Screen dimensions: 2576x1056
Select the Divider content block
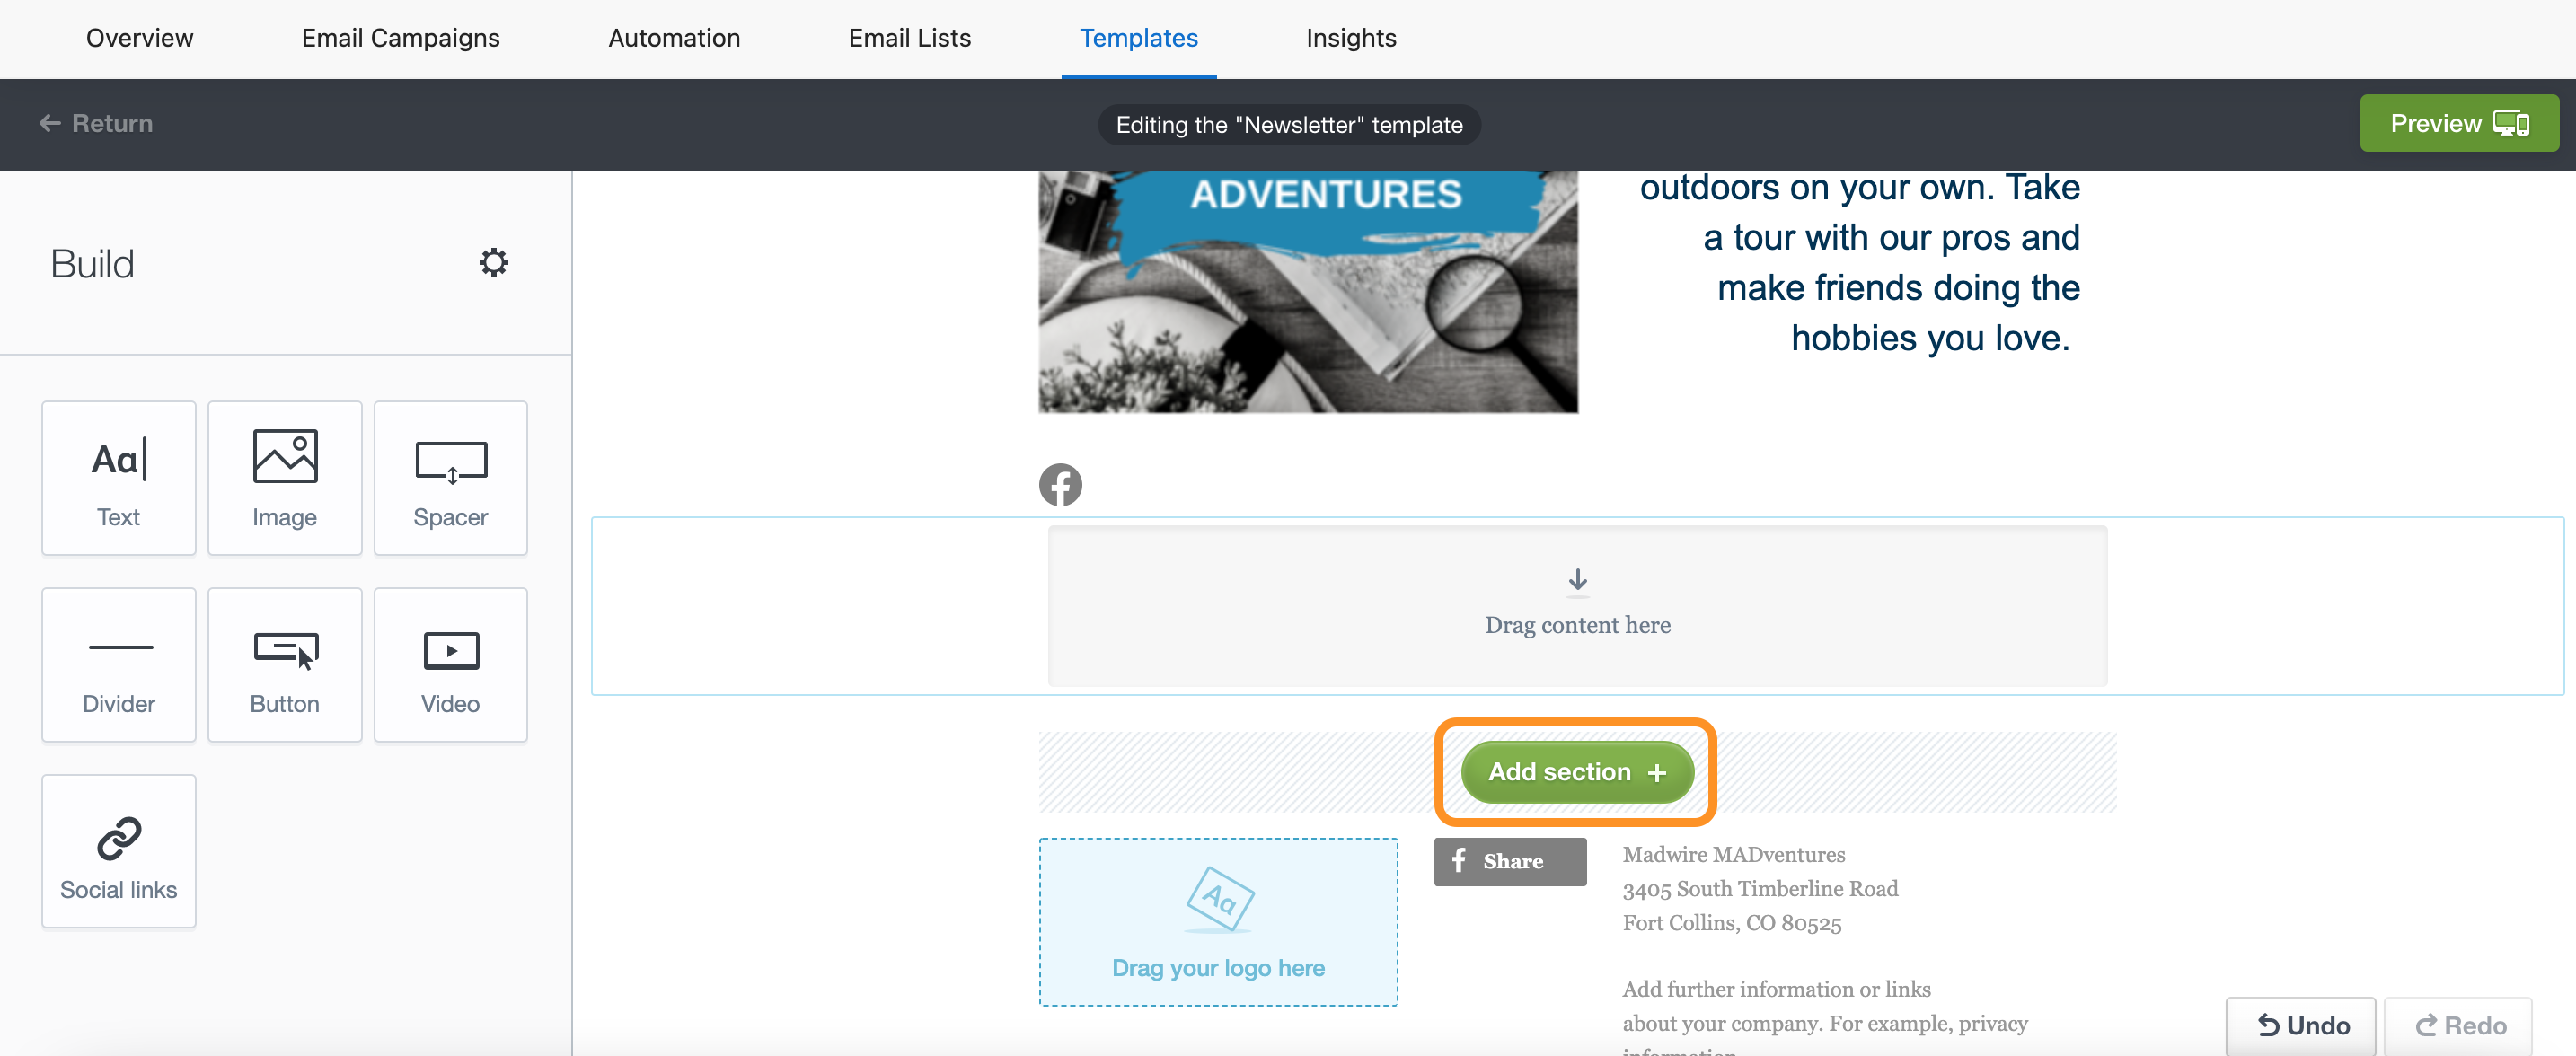(x=118, y=664)
